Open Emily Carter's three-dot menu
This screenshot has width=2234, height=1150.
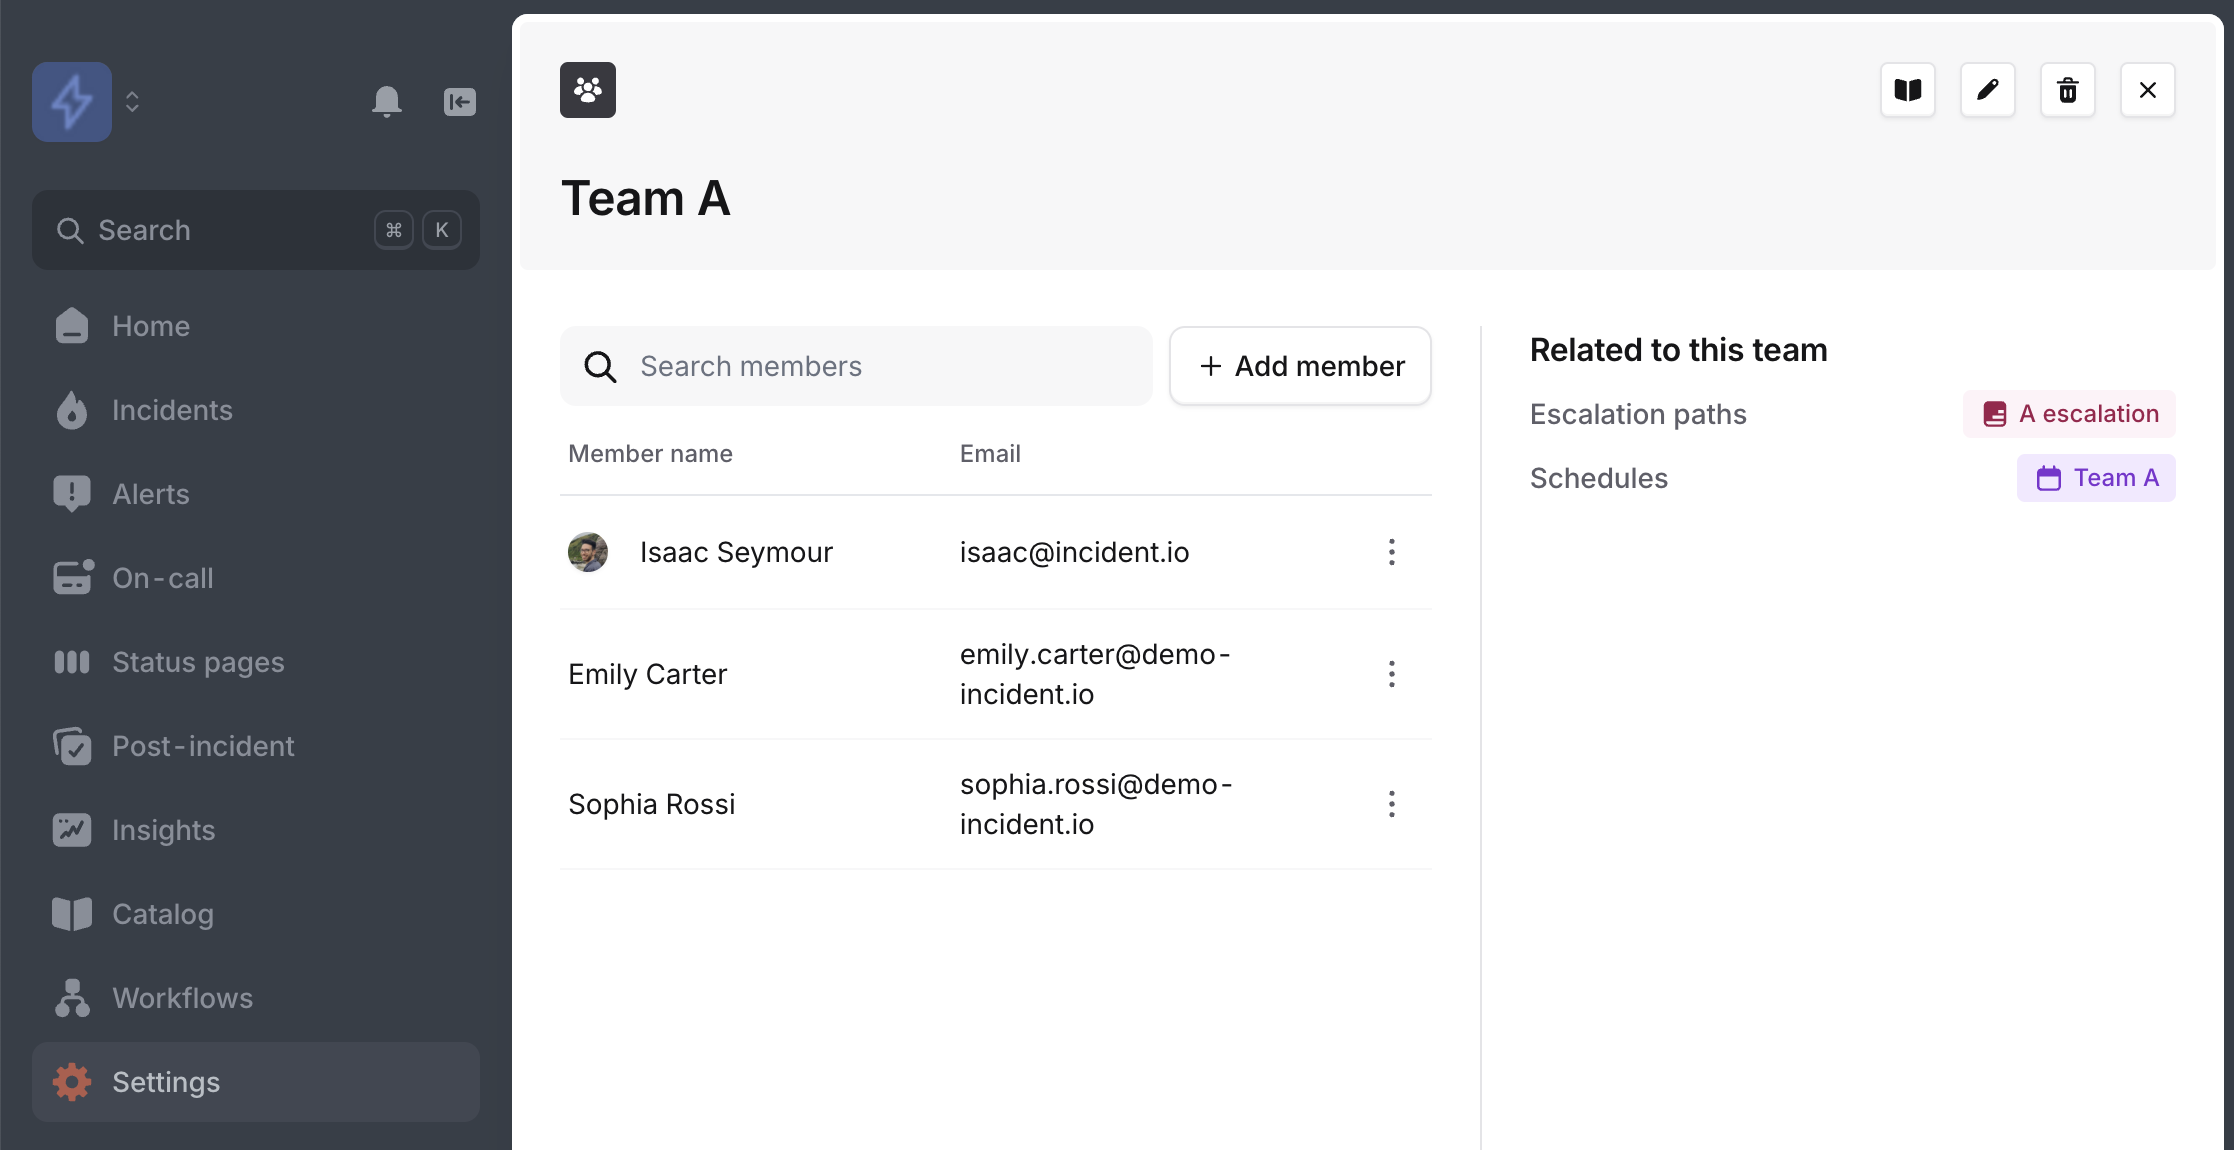[1391, 674]
